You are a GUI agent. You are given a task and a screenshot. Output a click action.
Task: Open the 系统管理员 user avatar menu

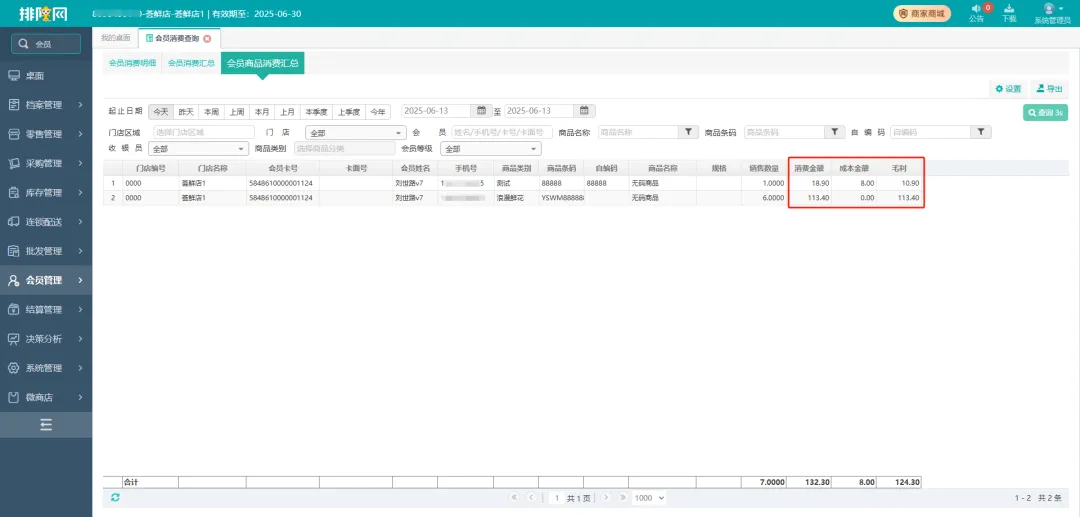click(1050, 10)
